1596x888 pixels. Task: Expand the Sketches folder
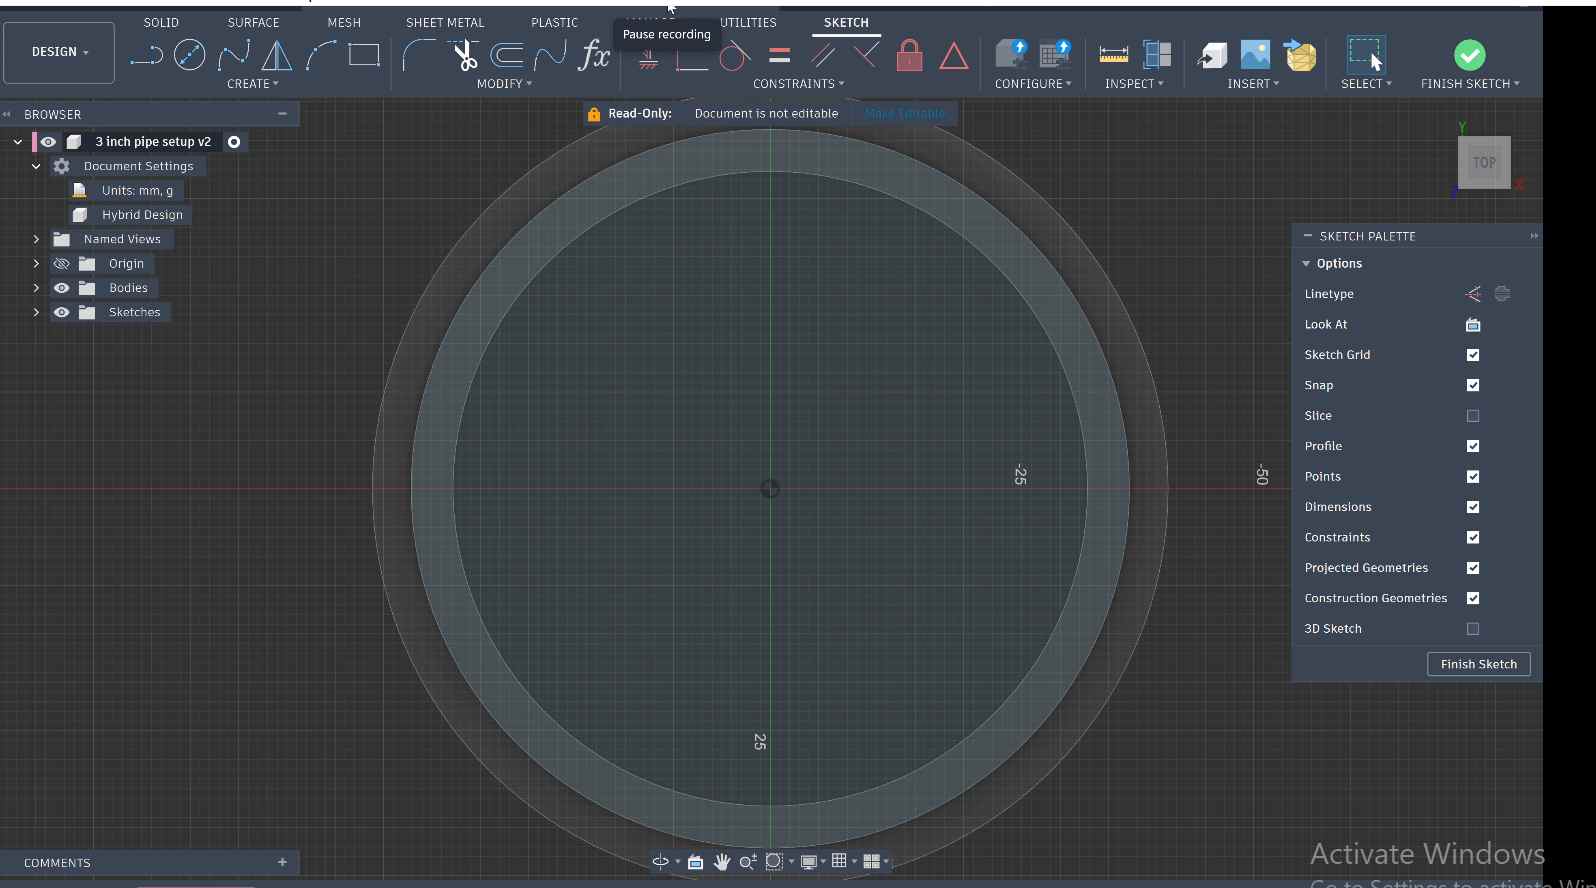point(36,312)
